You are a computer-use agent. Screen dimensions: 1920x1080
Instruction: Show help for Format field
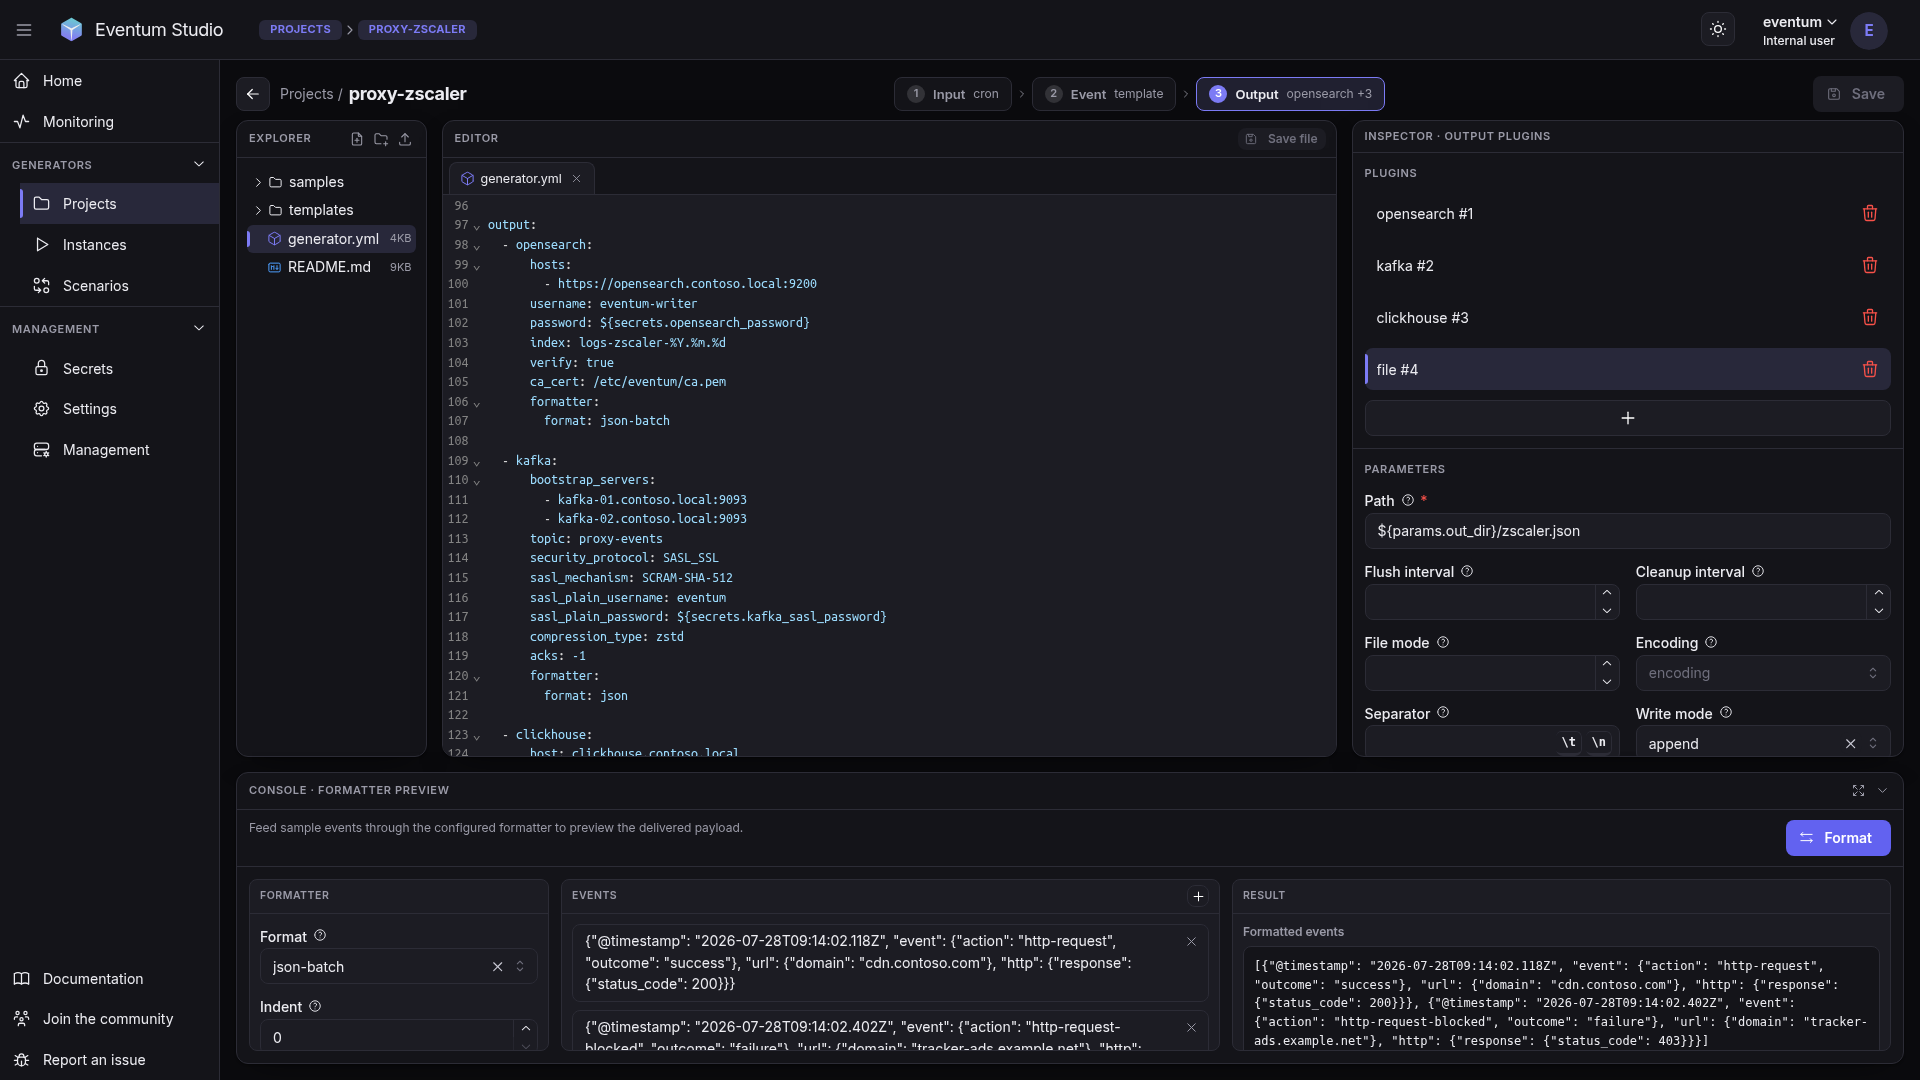coord(320,936)
